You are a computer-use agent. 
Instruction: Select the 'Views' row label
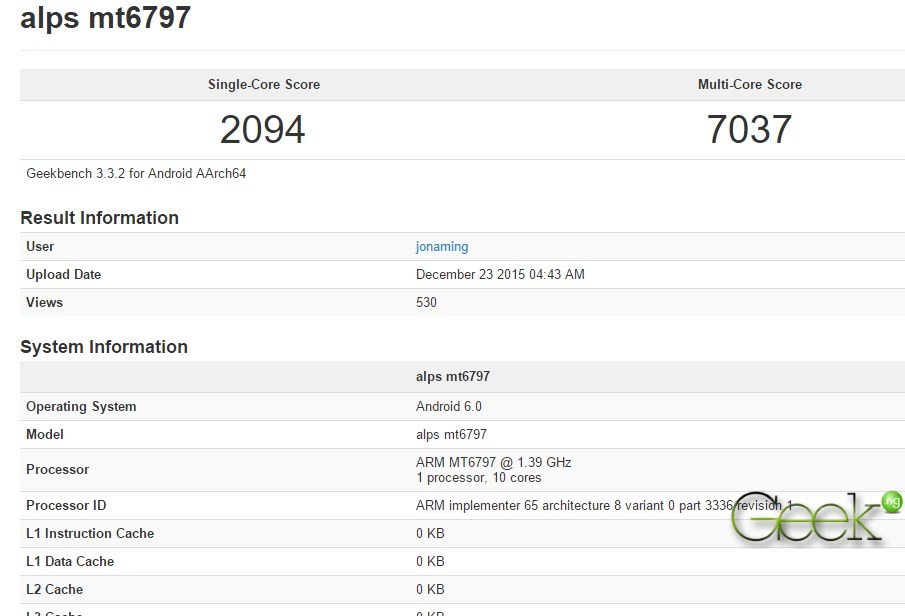tap(44, 303)
